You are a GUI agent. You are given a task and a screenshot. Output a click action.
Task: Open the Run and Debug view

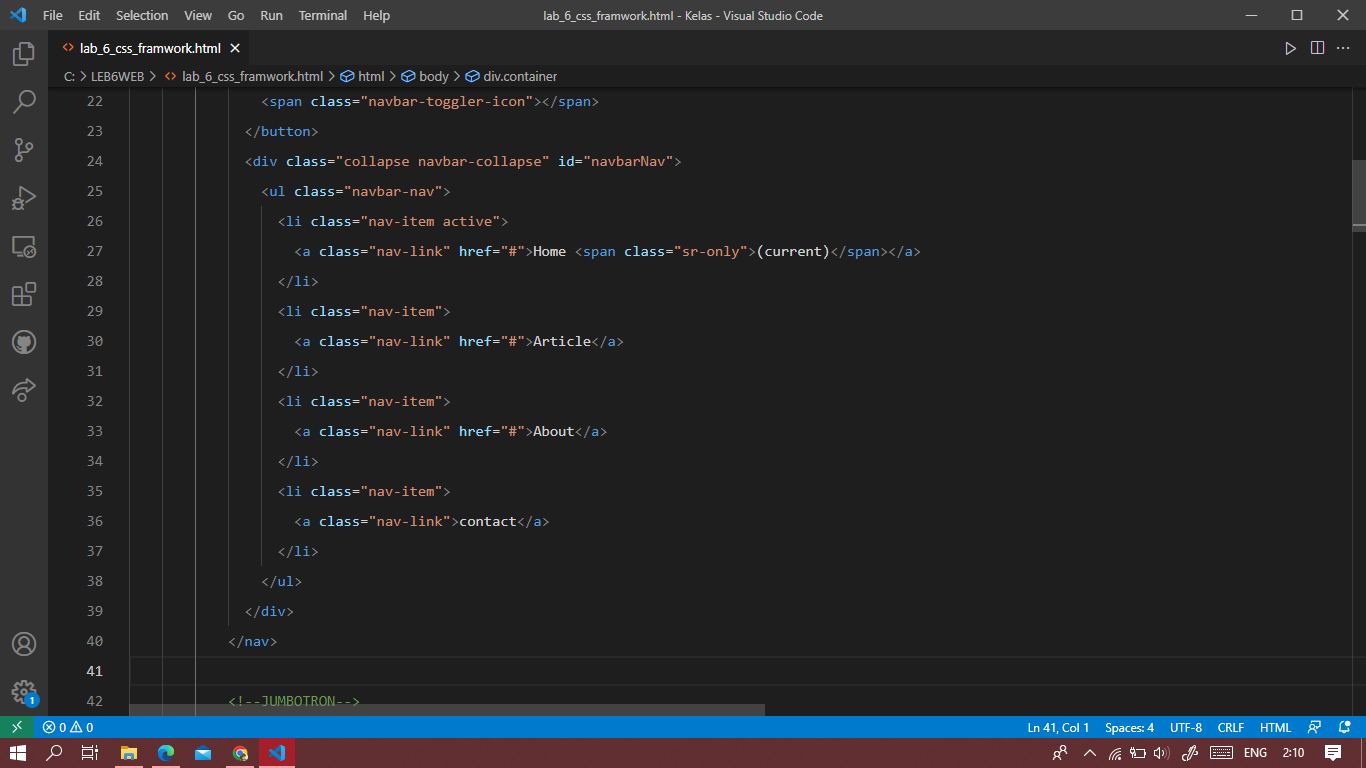(x=23, y=198)
